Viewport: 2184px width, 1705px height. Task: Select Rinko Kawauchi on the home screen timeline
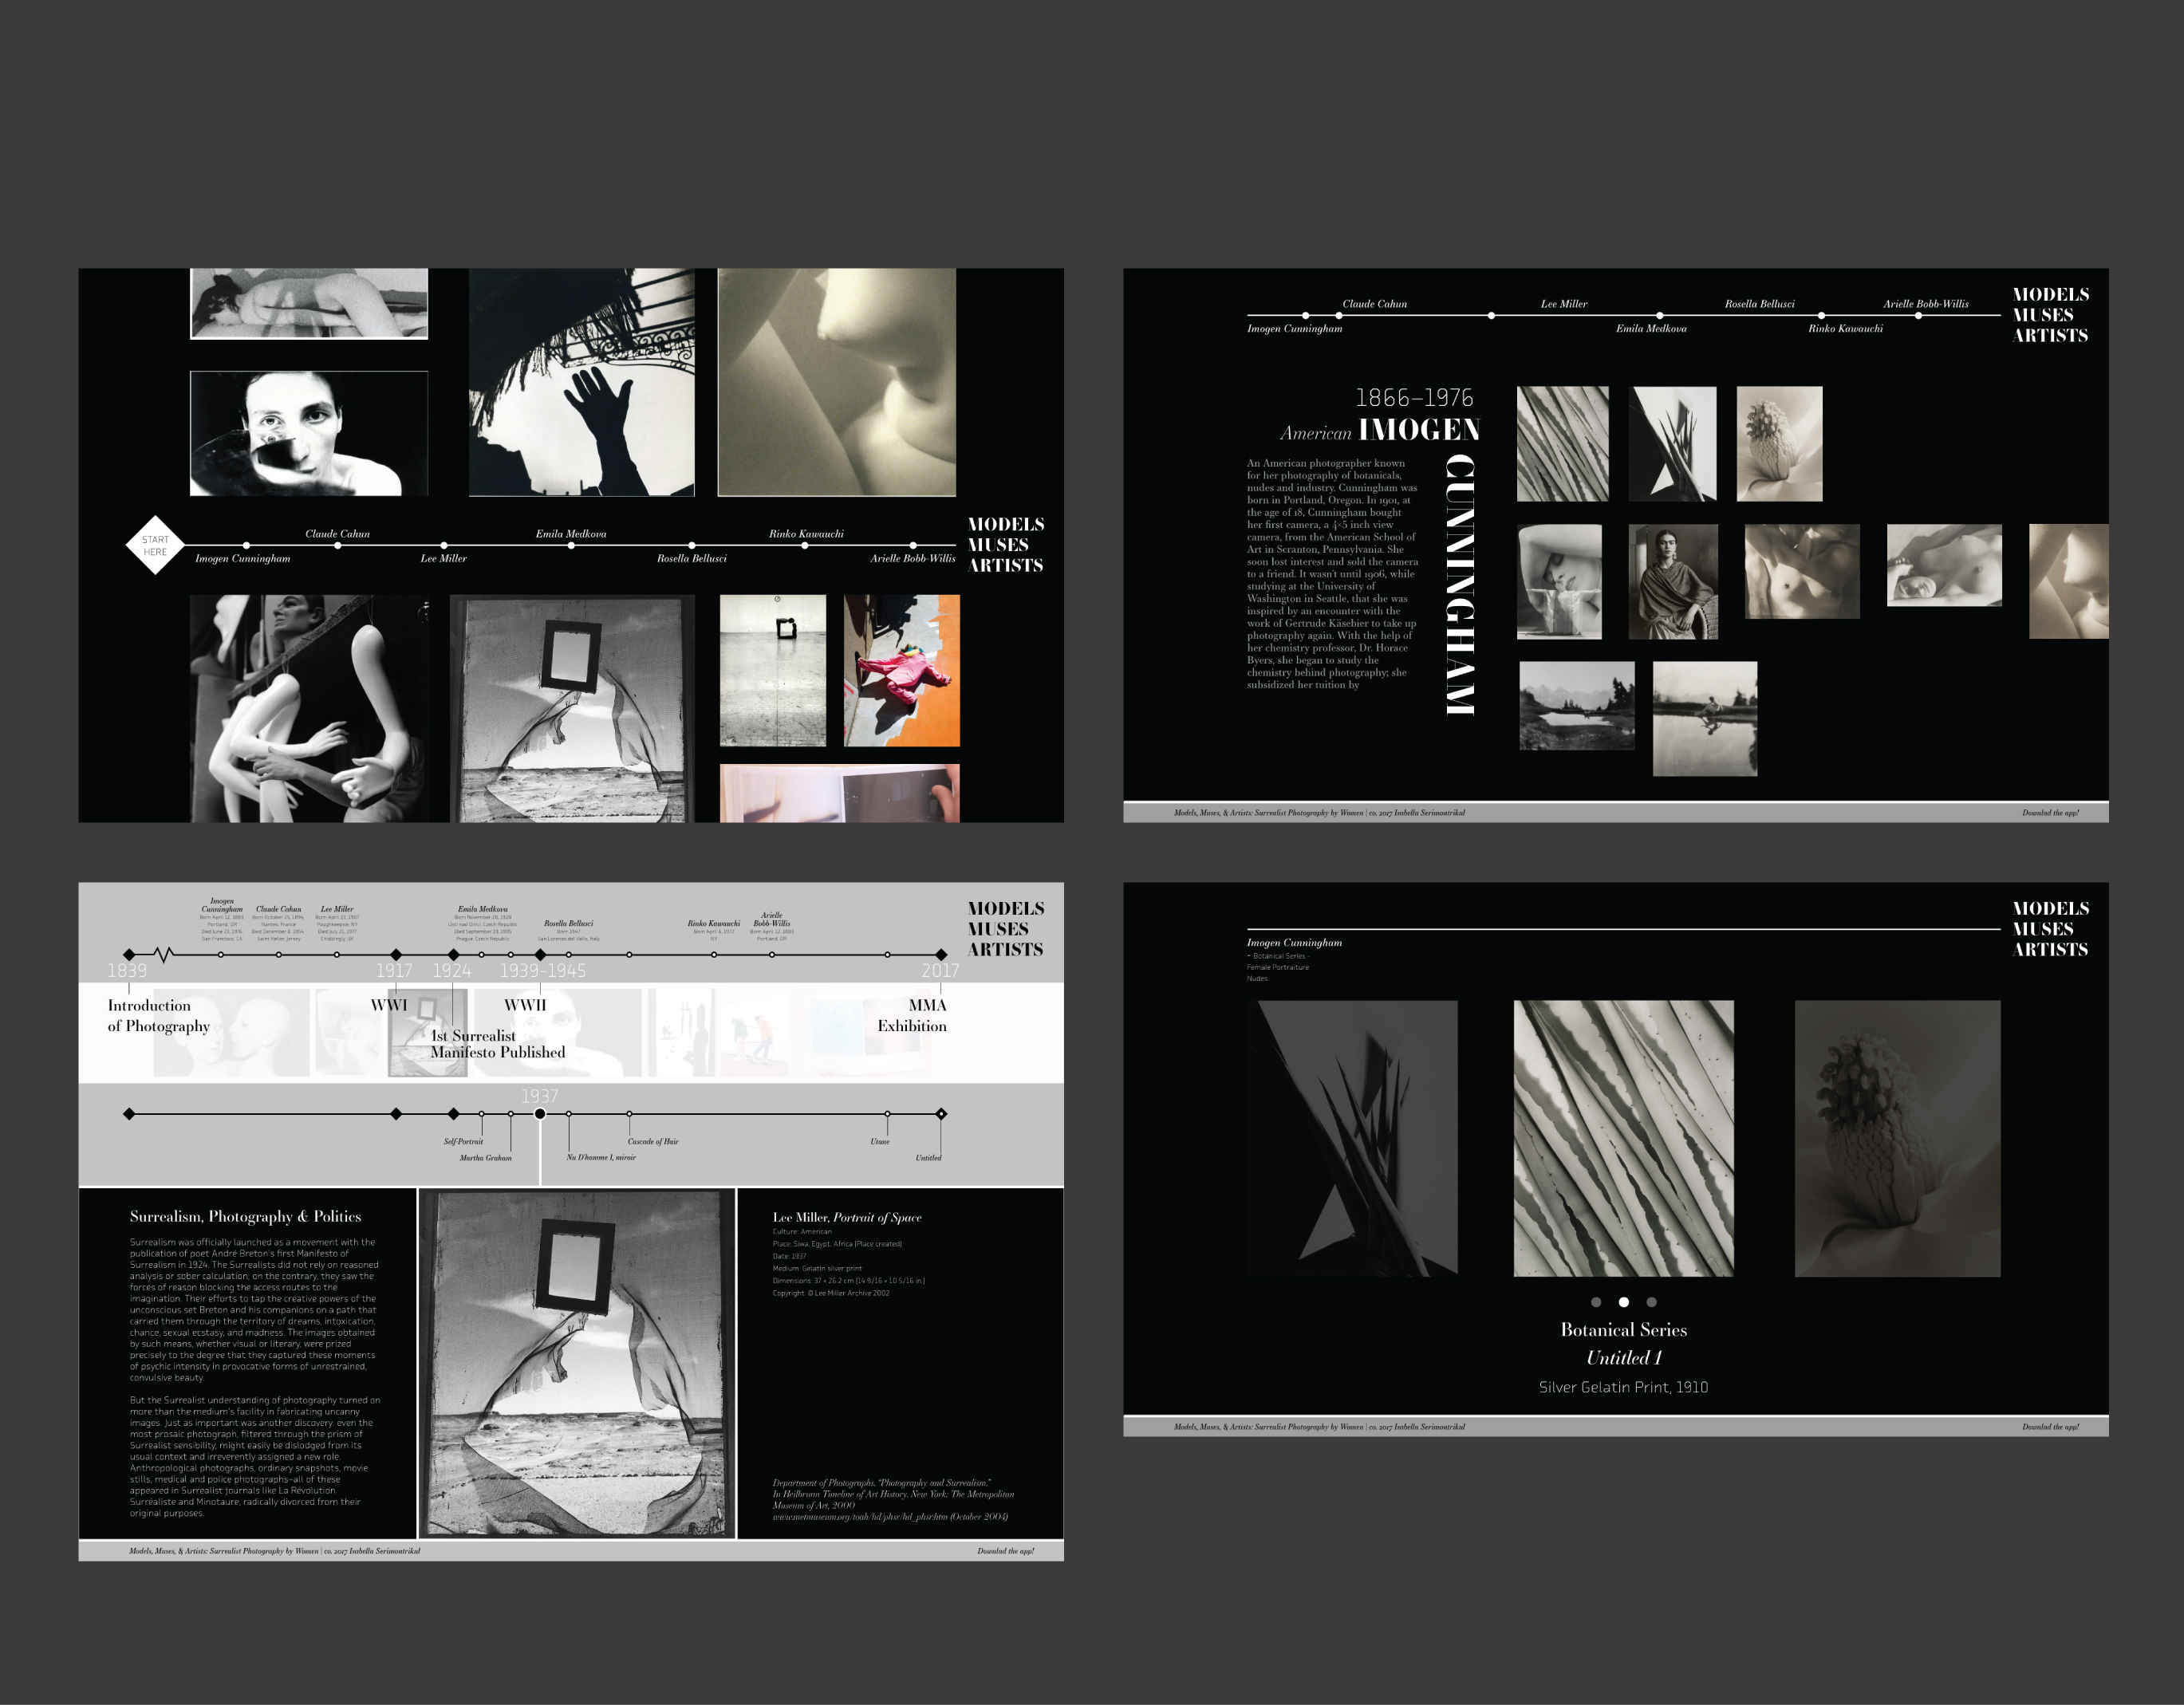pyautogui.click(x=806, y=534)
